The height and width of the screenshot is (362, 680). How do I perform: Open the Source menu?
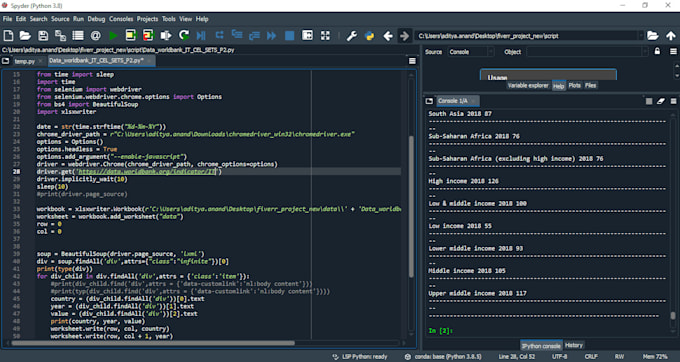60,19
